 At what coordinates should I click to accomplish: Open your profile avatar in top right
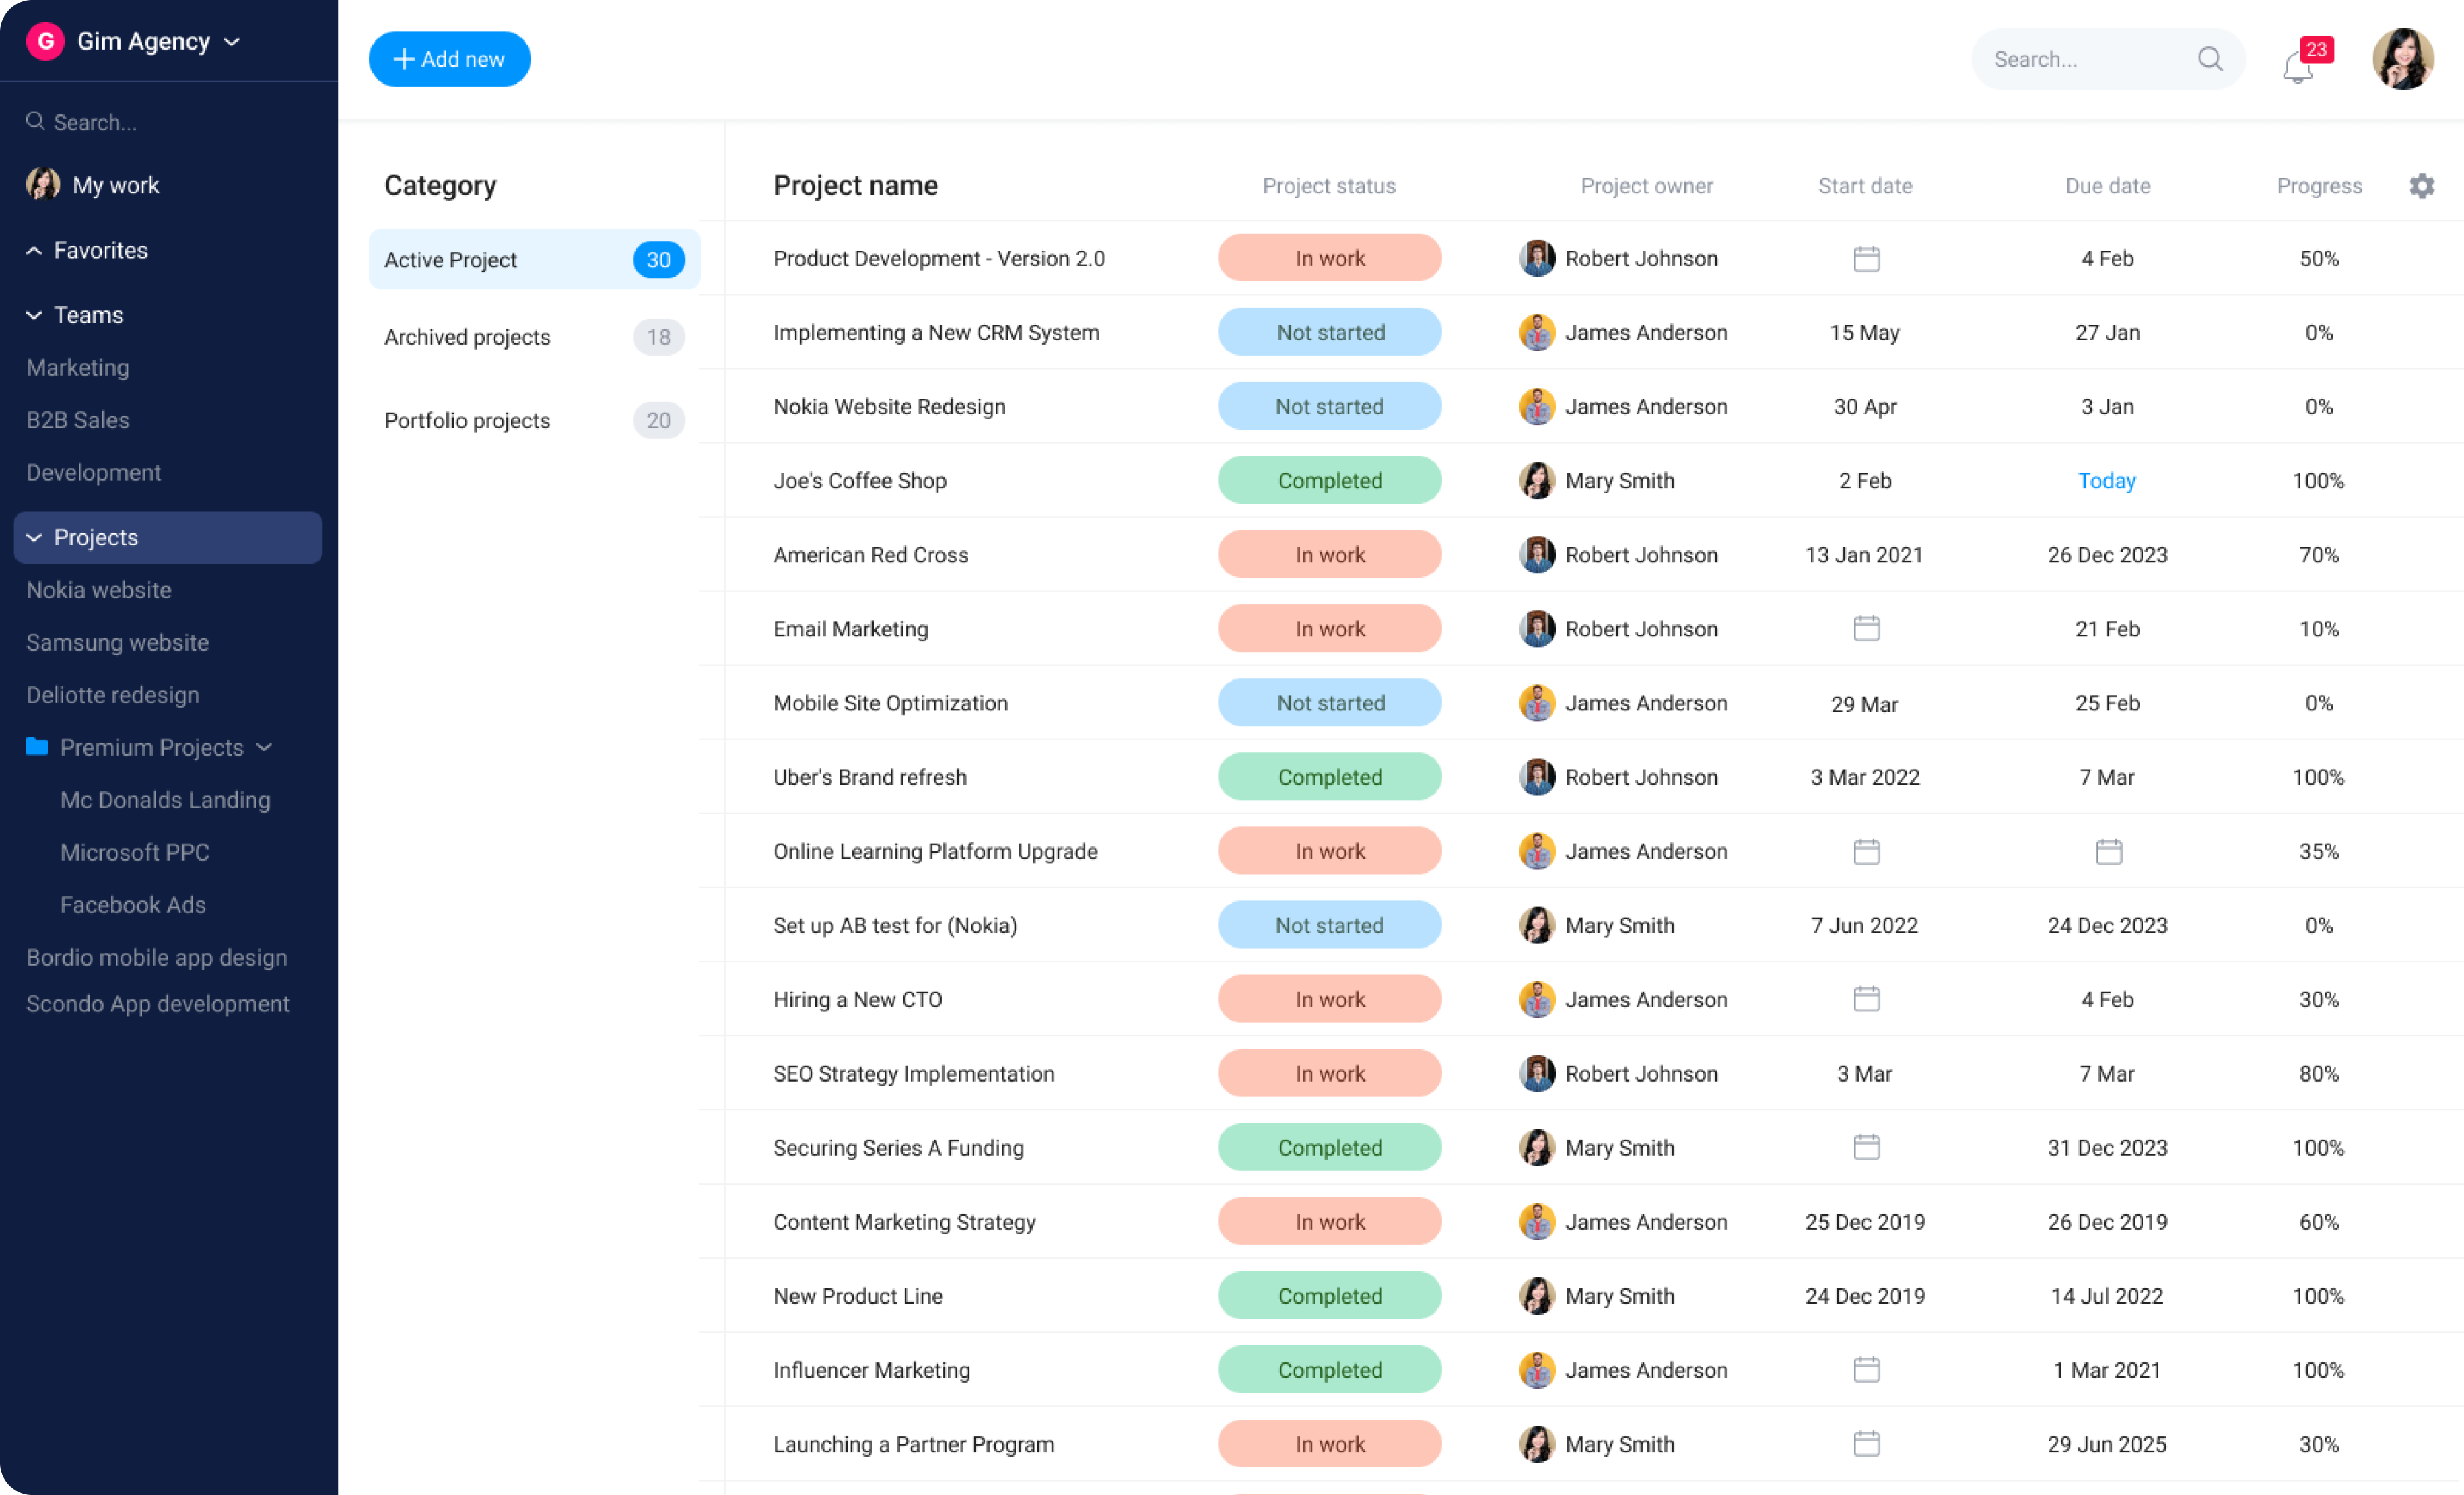(2404, 59)
